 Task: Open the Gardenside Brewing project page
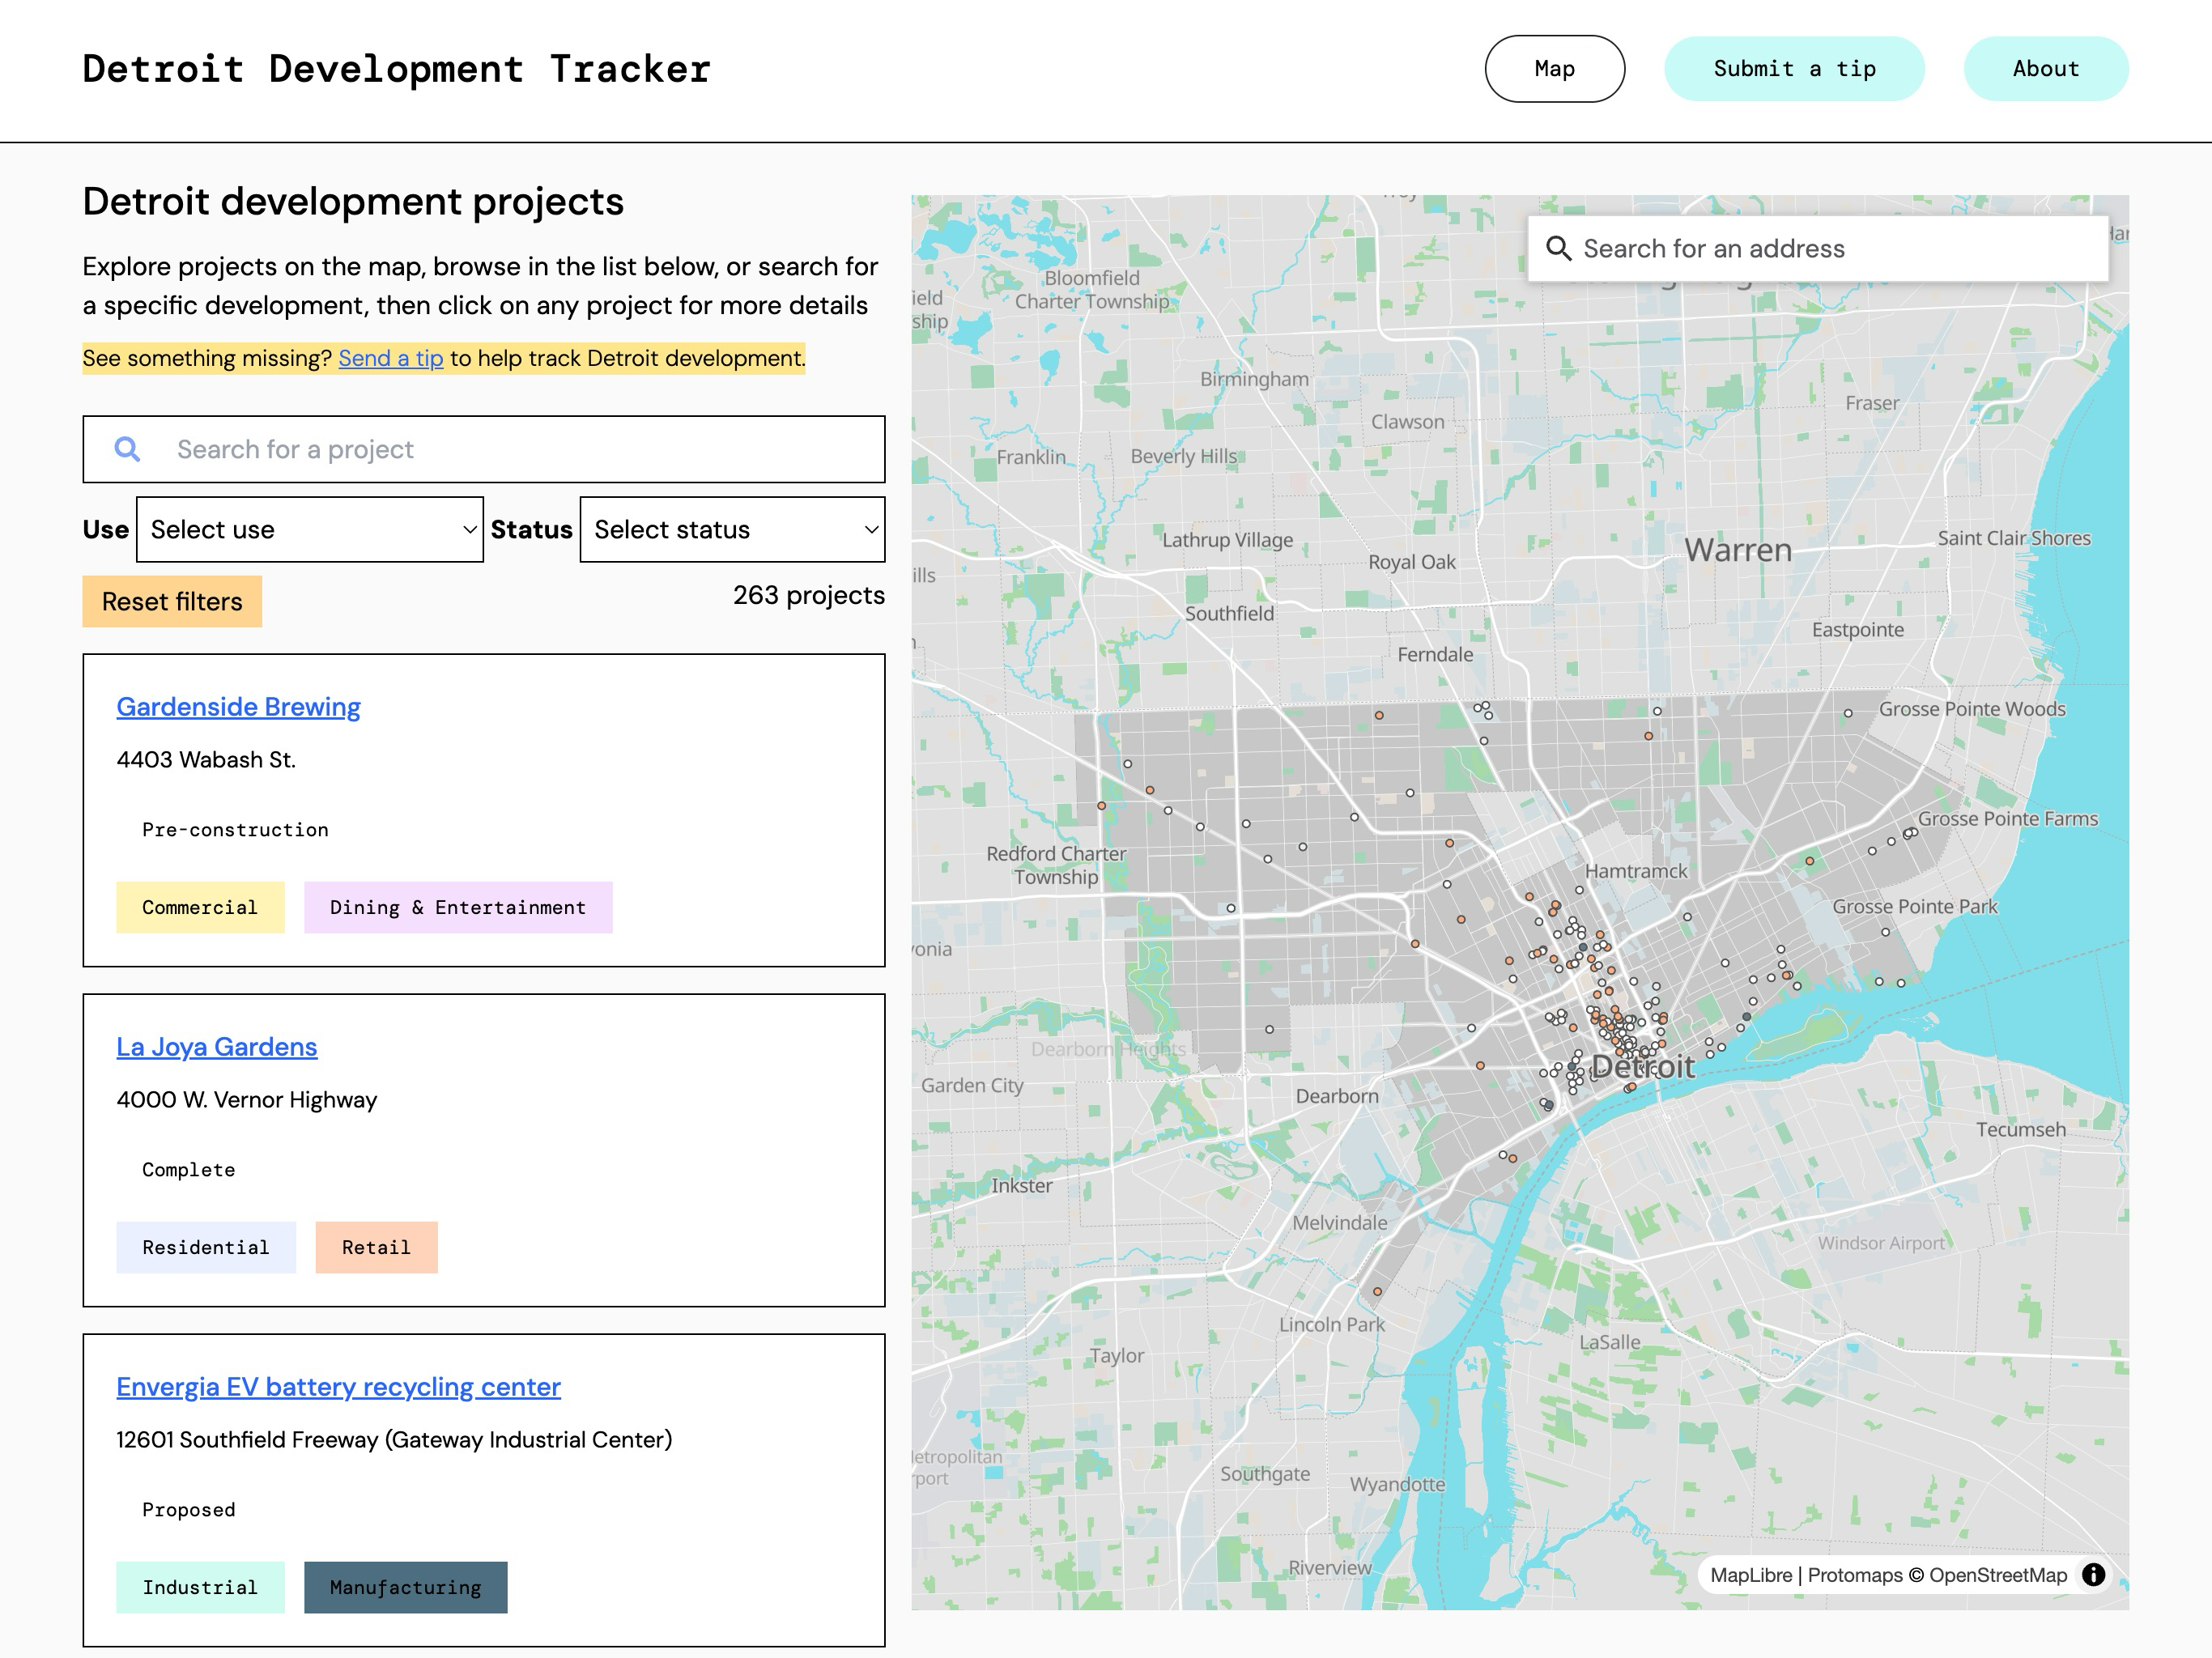[x=238, y=707]
